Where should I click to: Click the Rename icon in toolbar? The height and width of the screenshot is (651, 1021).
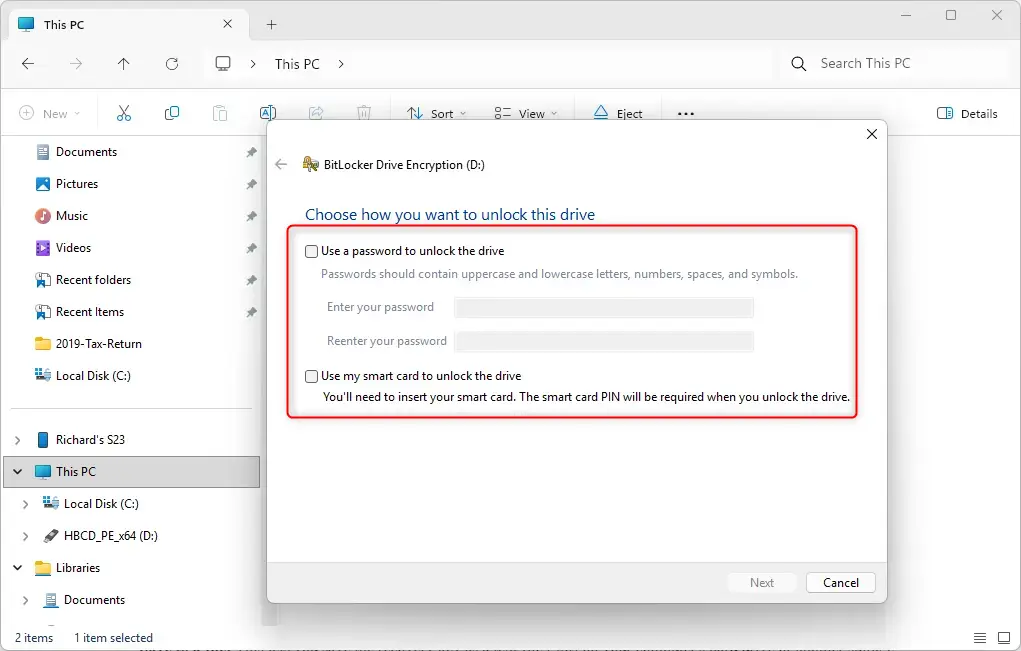(268, 113)
